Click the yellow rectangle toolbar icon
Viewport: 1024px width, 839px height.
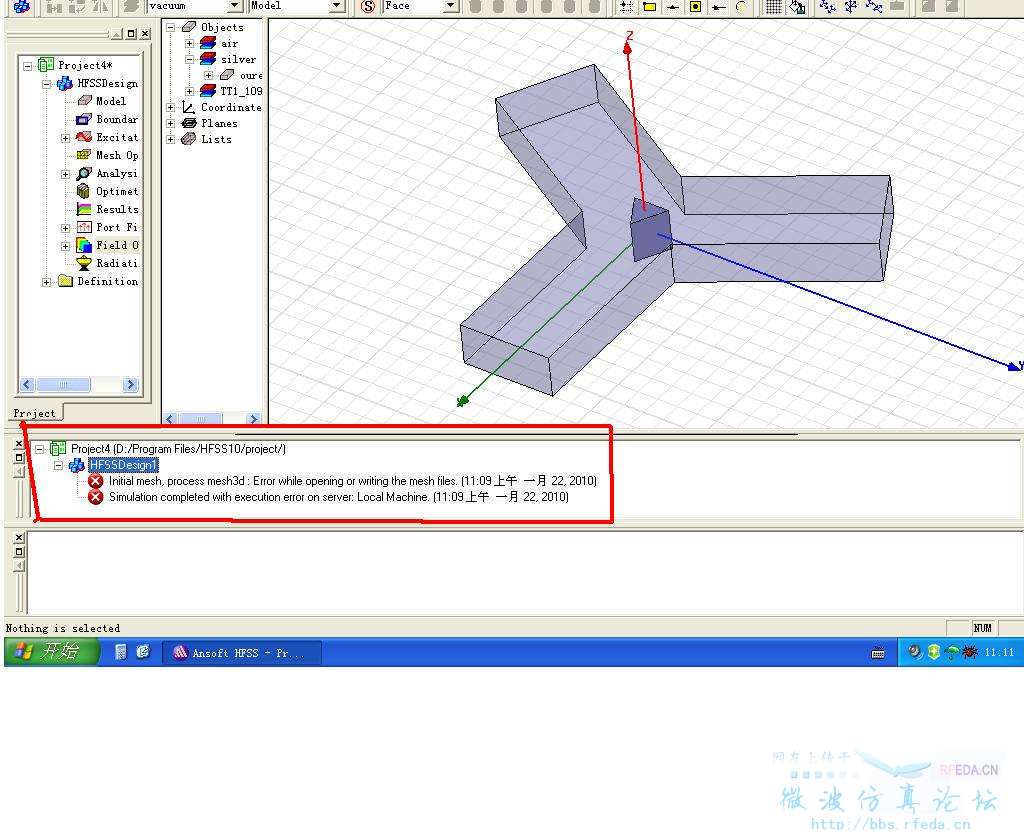[649, 7]
